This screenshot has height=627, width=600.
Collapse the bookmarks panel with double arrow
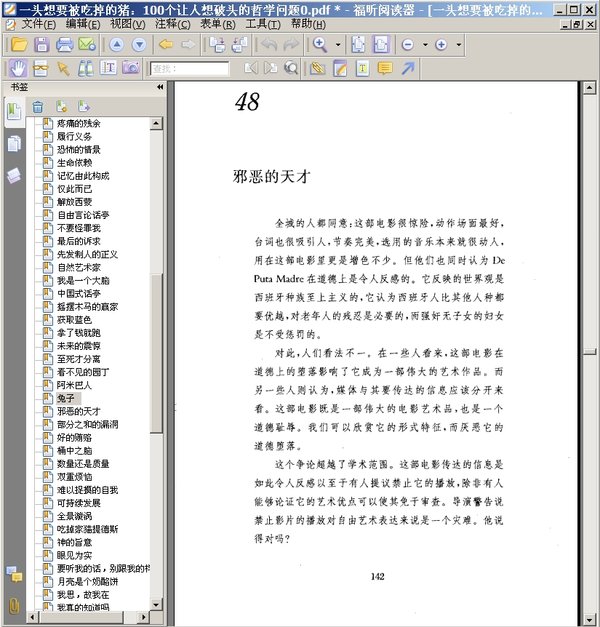pos(160,87)
